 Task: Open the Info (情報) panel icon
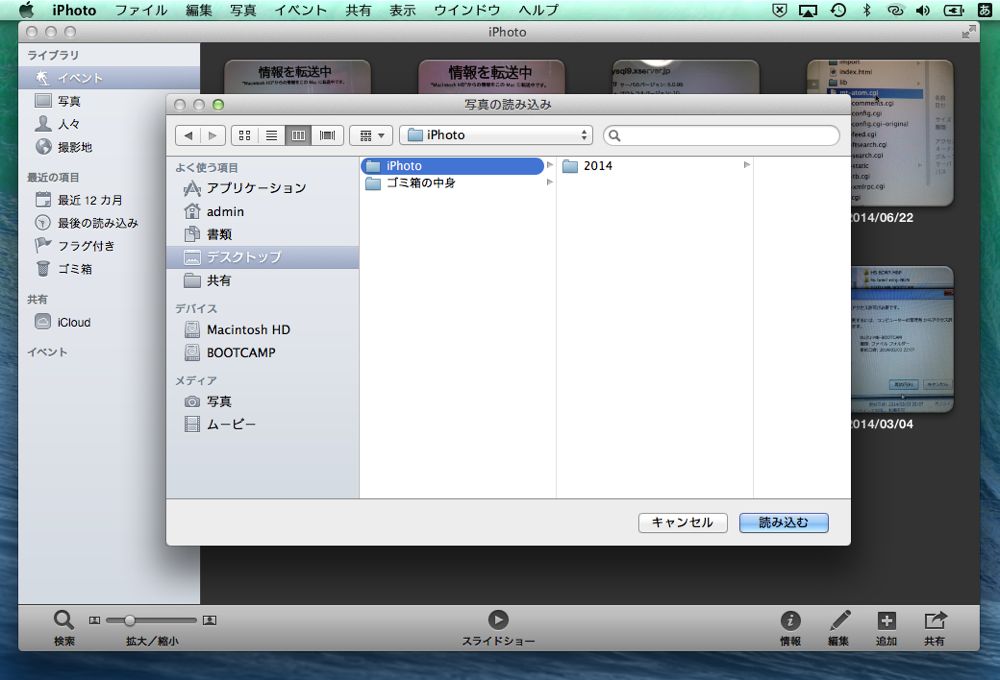790,620
